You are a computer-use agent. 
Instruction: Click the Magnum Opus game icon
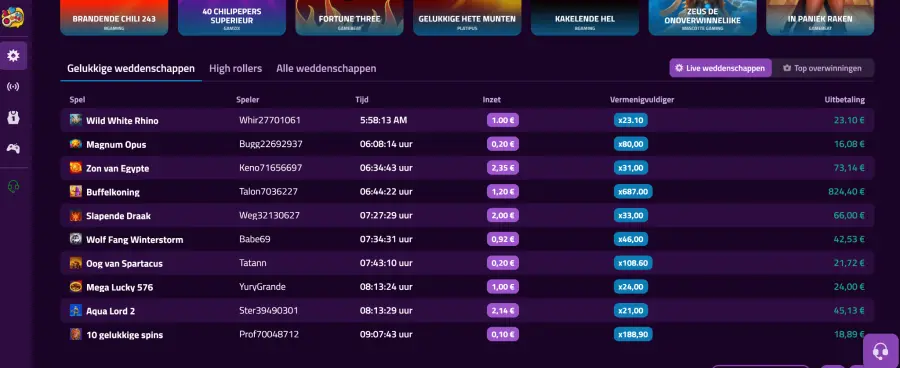[x=76, y=144]
